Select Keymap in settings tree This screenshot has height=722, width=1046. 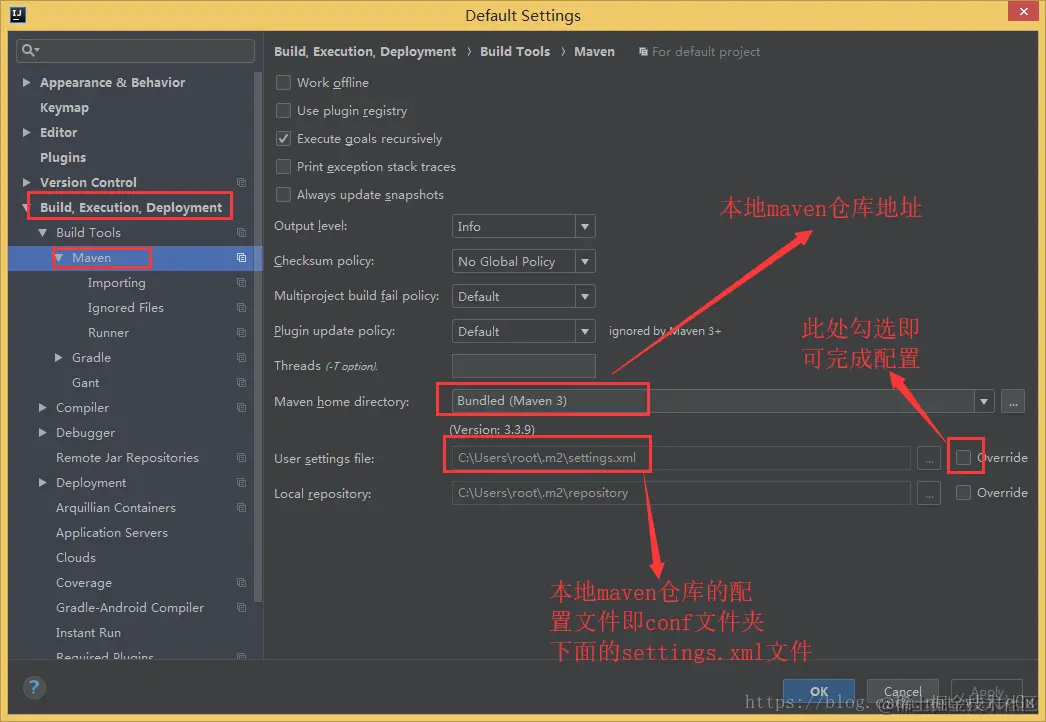[x=64, y=107]
